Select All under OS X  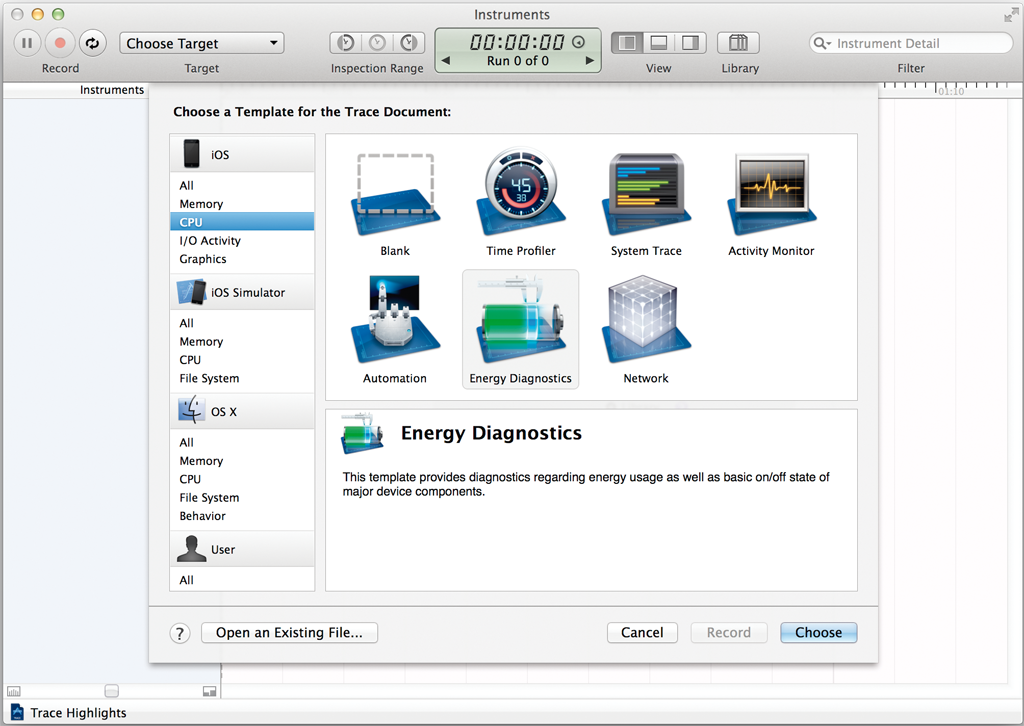(x=242, y=442)
